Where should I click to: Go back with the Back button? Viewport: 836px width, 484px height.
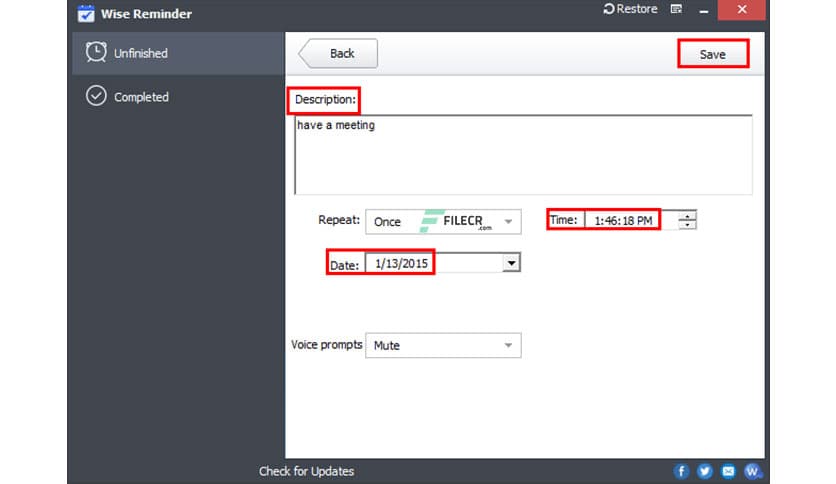point(338,53)
